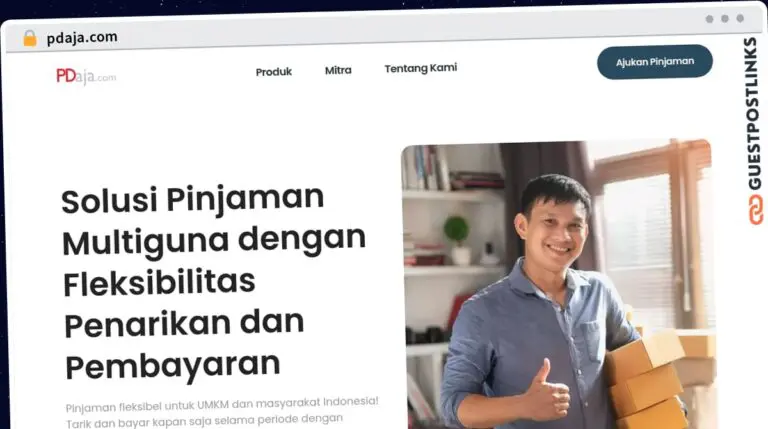Click the GUESTPOSTLINKS vertical label
The image size is (768, 429).
[x=754, y=113]
